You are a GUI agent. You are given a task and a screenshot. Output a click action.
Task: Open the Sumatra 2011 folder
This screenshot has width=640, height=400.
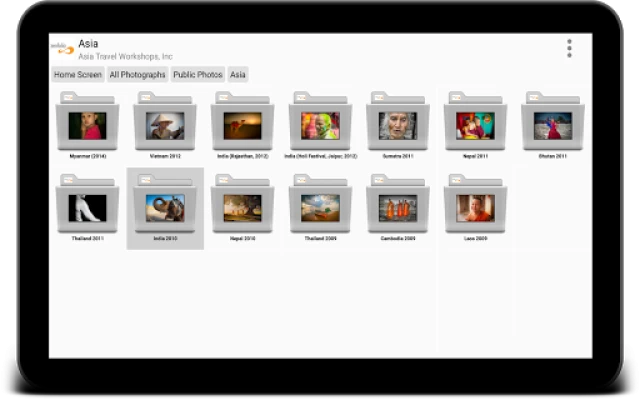(x=397, y=124)
